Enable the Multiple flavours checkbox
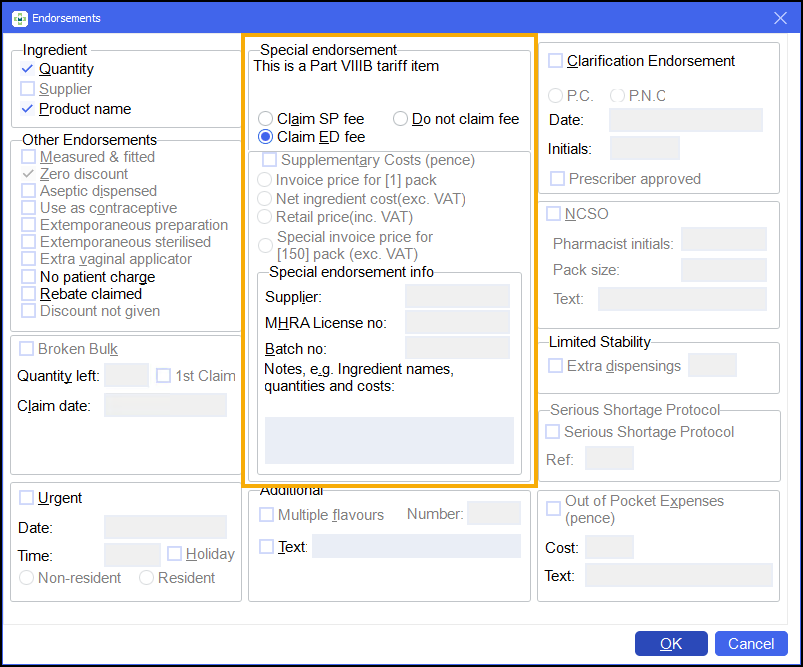This screenshot has height=667, width=803. [x=266, y=515]
